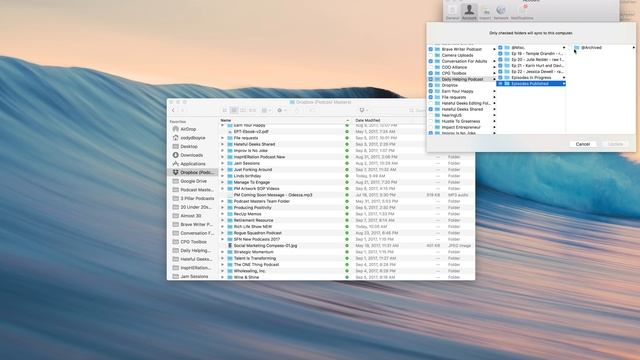Screen dimensions: 640x360
Task: Select Downloads in Finder sidebar
Action: (191, 155)
